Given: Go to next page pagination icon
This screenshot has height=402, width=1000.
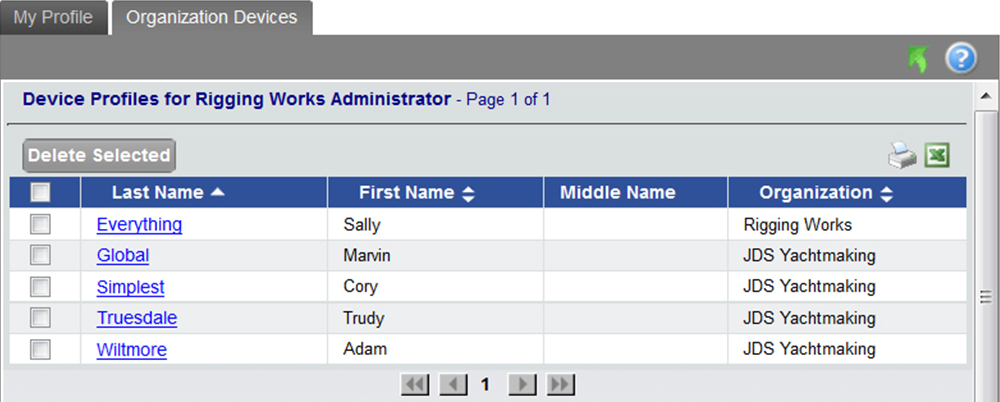Looking at the screenshot, I should (523, 384).
